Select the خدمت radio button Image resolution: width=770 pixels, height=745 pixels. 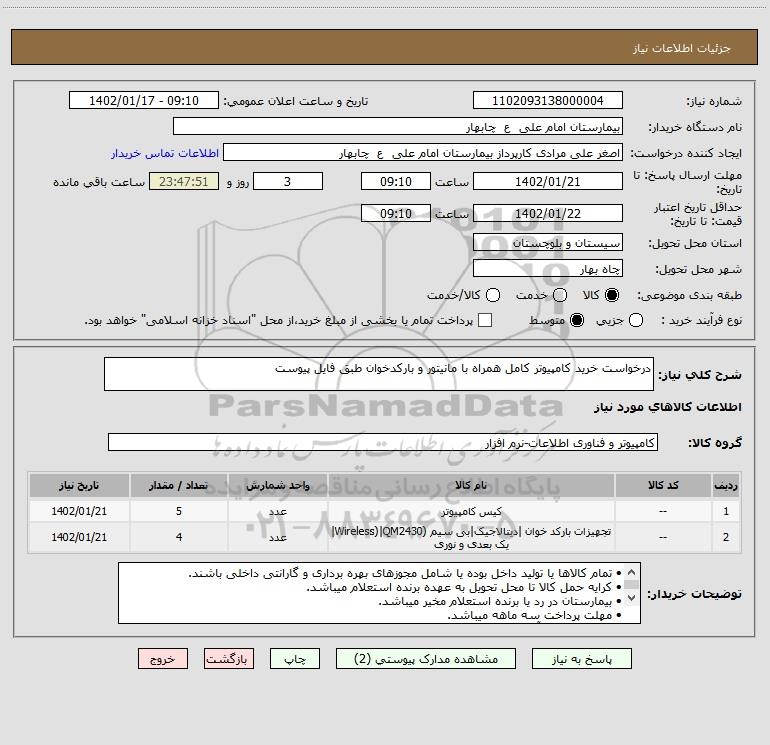[560, 295]
